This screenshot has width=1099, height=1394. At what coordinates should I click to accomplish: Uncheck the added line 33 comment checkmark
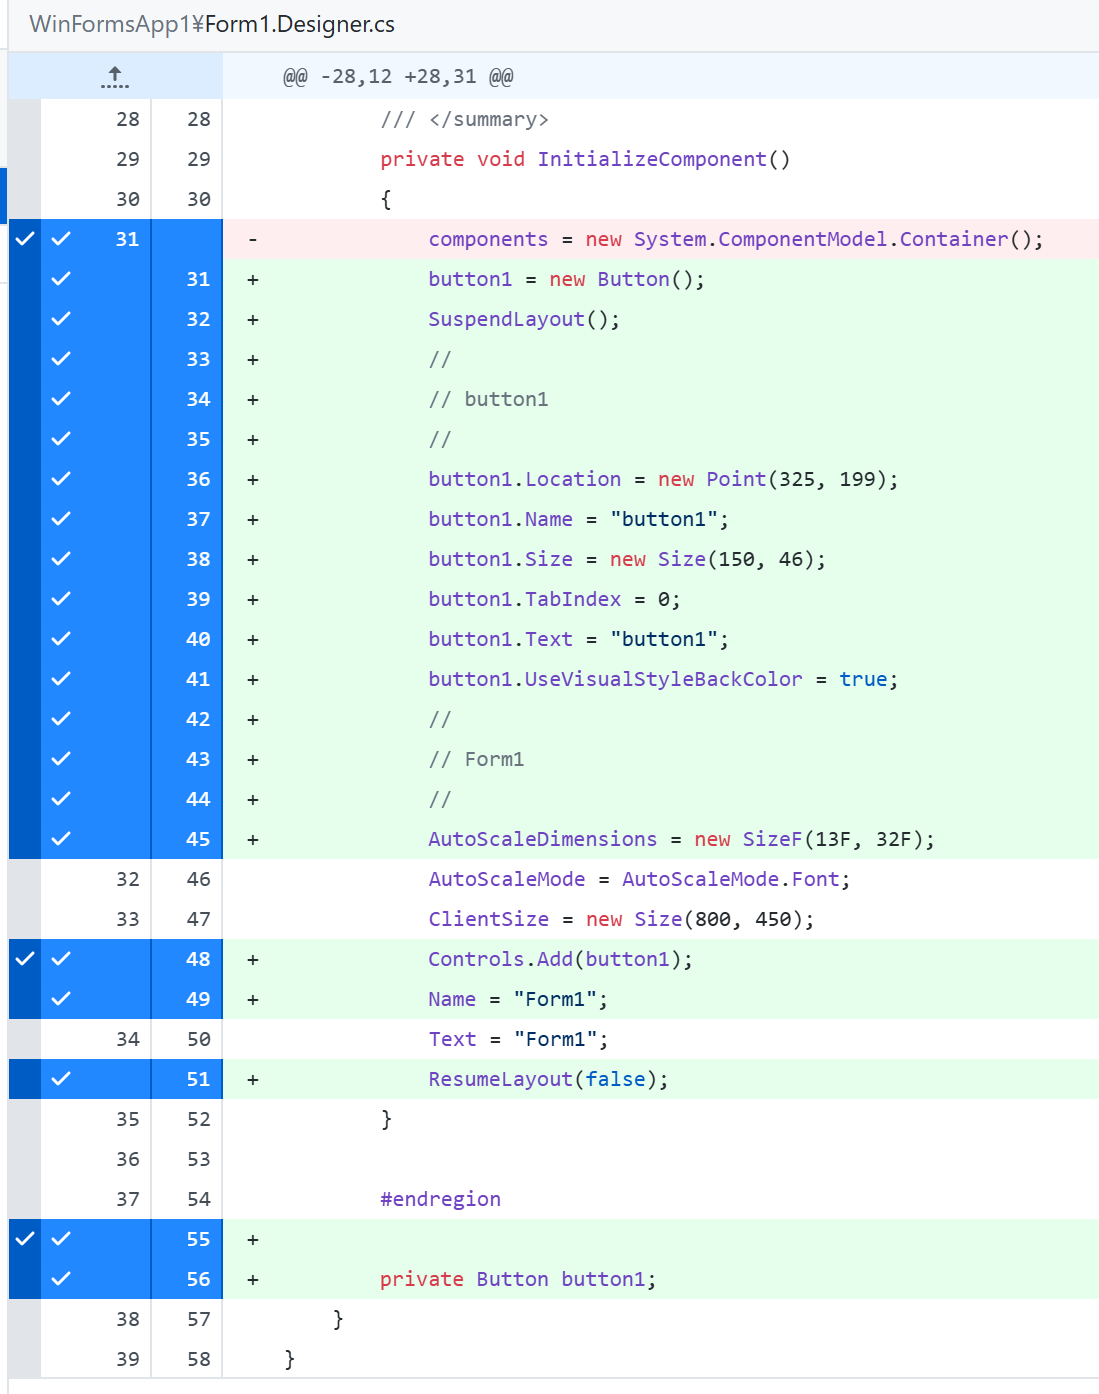coord(61,359)
